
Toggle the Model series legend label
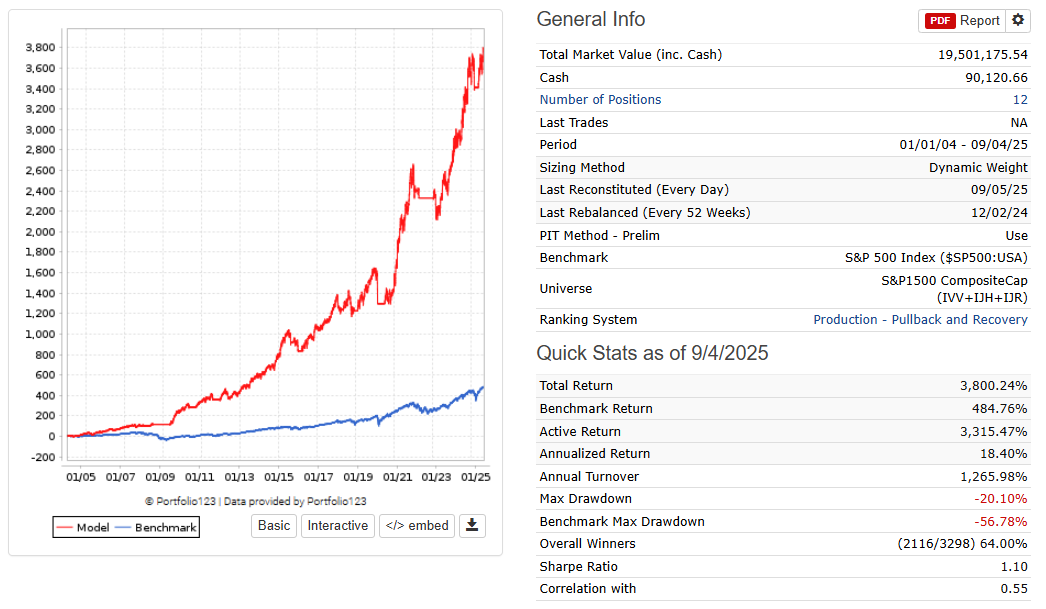click(93, 527)
